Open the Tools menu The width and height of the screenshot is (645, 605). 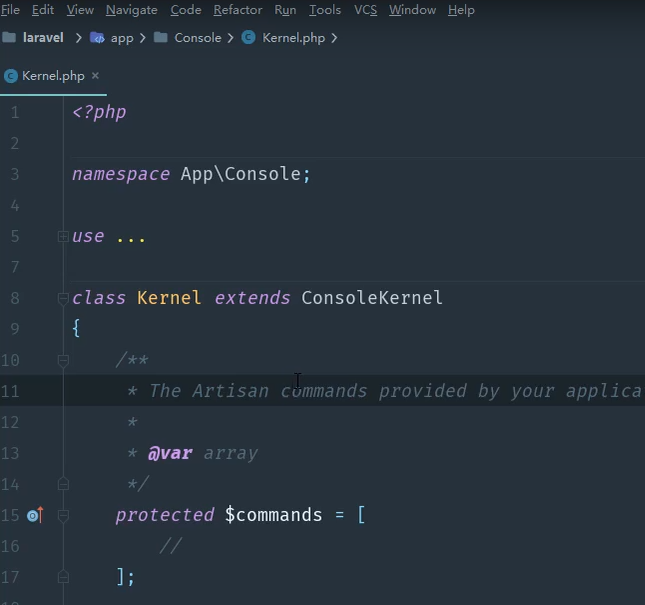point(324,10)
